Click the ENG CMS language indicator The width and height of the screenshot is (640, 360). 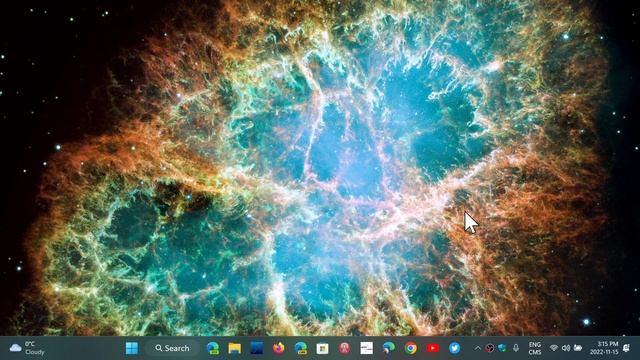tap(535, 348)
